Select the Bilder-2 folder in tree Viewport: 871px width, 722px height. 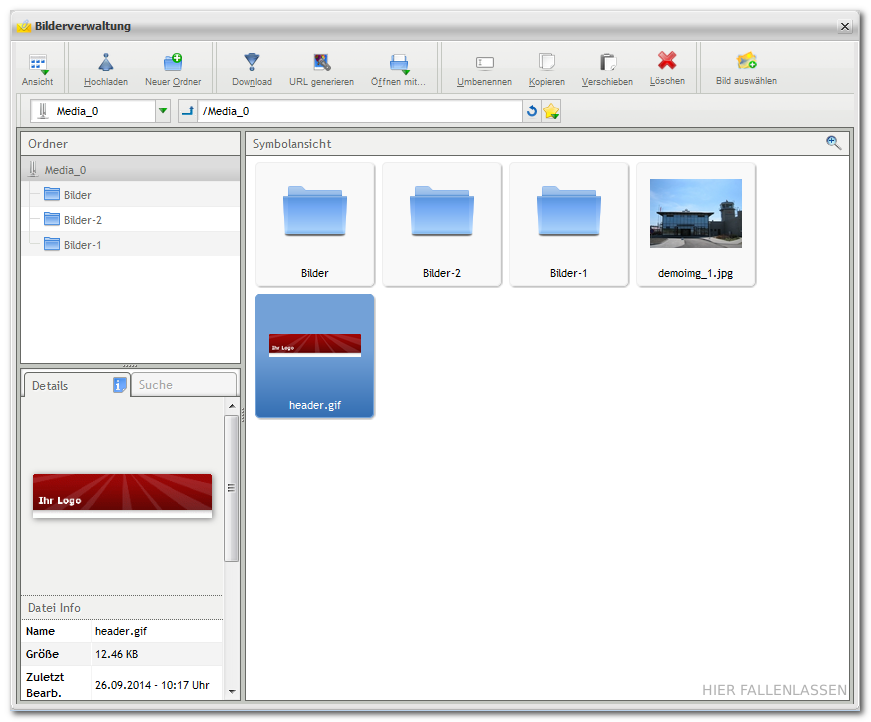[x=82, y=220]
